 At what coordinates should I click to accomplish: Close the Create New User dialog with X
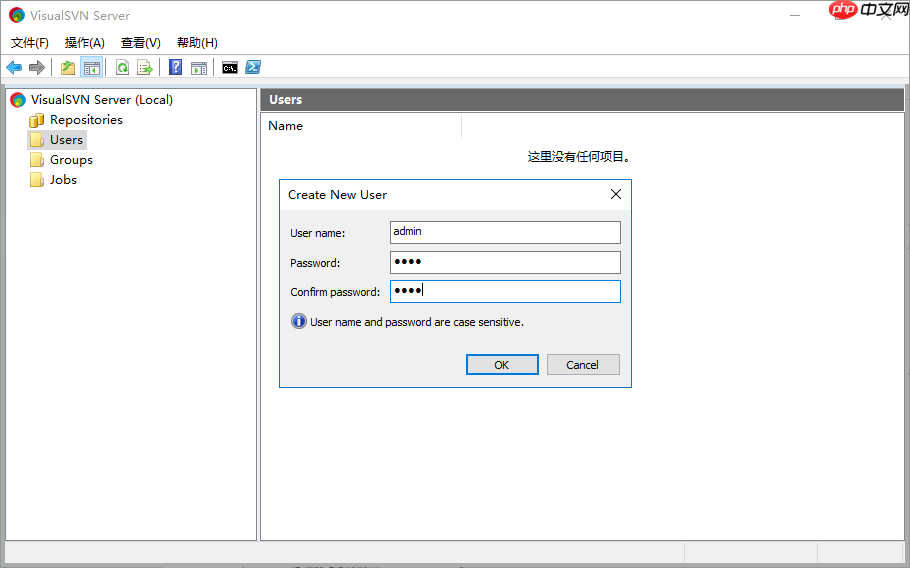tap(616, 194)
